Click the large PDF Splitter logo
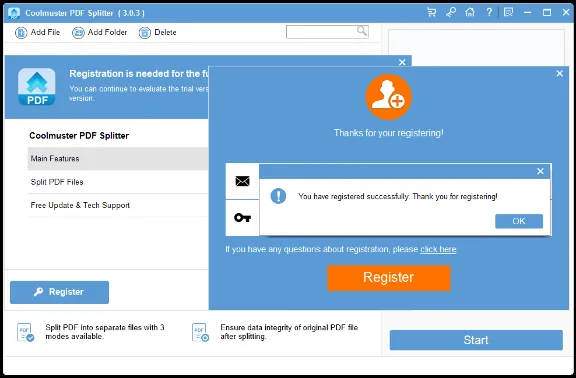Screen dimensions: 576x378 coord(37,87)
